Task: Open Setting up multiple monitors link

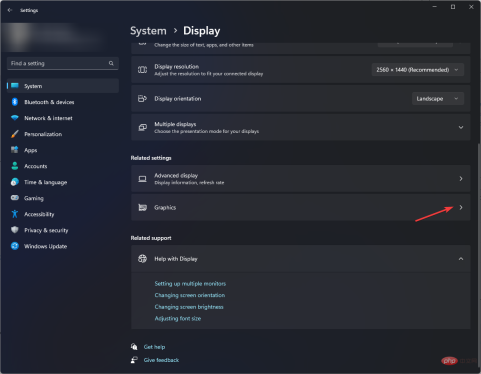Action: pos(190,284)
